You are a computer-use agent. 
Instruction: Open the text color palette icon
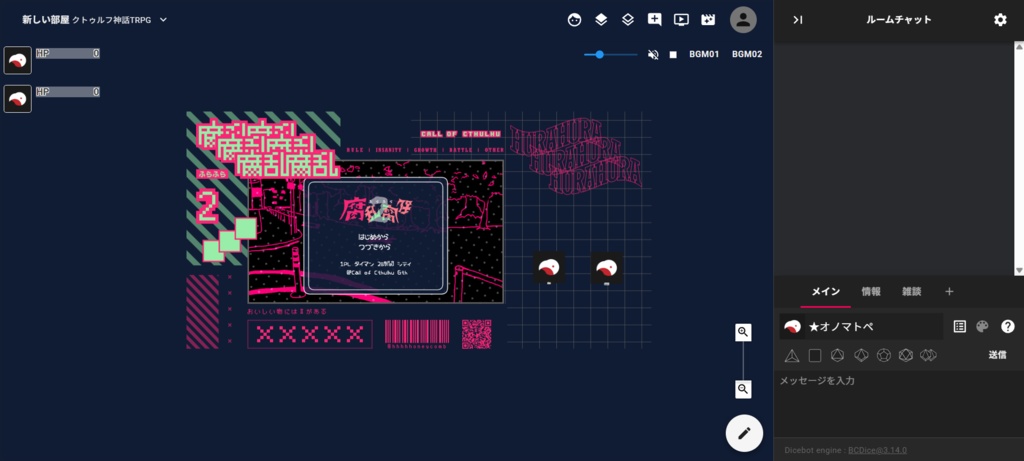pyautogui.click(x=982, y=326)
